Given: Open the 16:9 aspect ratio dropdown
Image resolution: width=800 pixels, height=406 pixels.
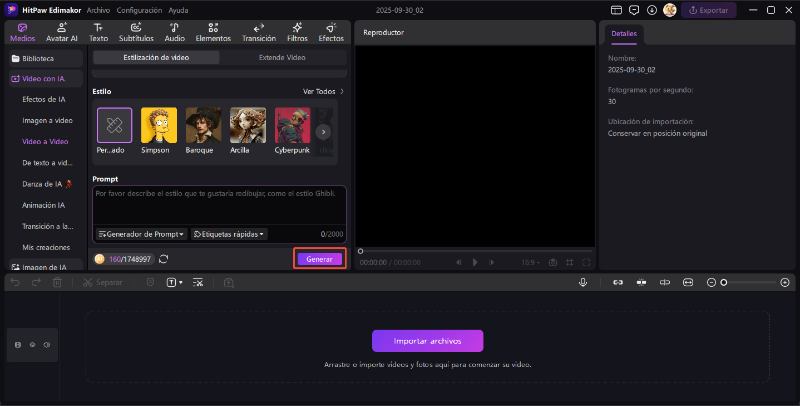Looking at the screenshot, I should pyautogui.click(x=530, y=262).
